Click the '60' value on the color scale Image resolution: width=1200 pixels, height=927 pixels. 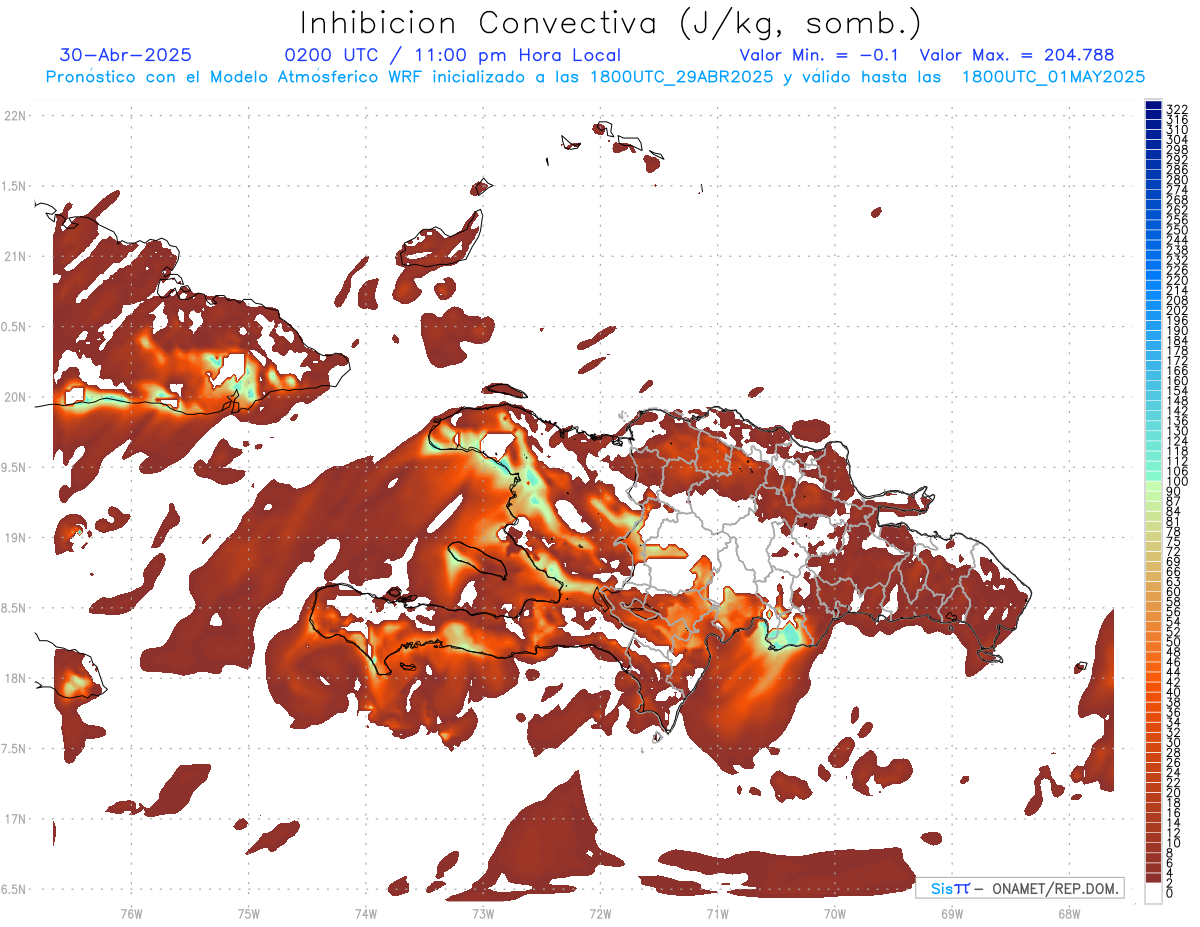(x=1173, y=592)
